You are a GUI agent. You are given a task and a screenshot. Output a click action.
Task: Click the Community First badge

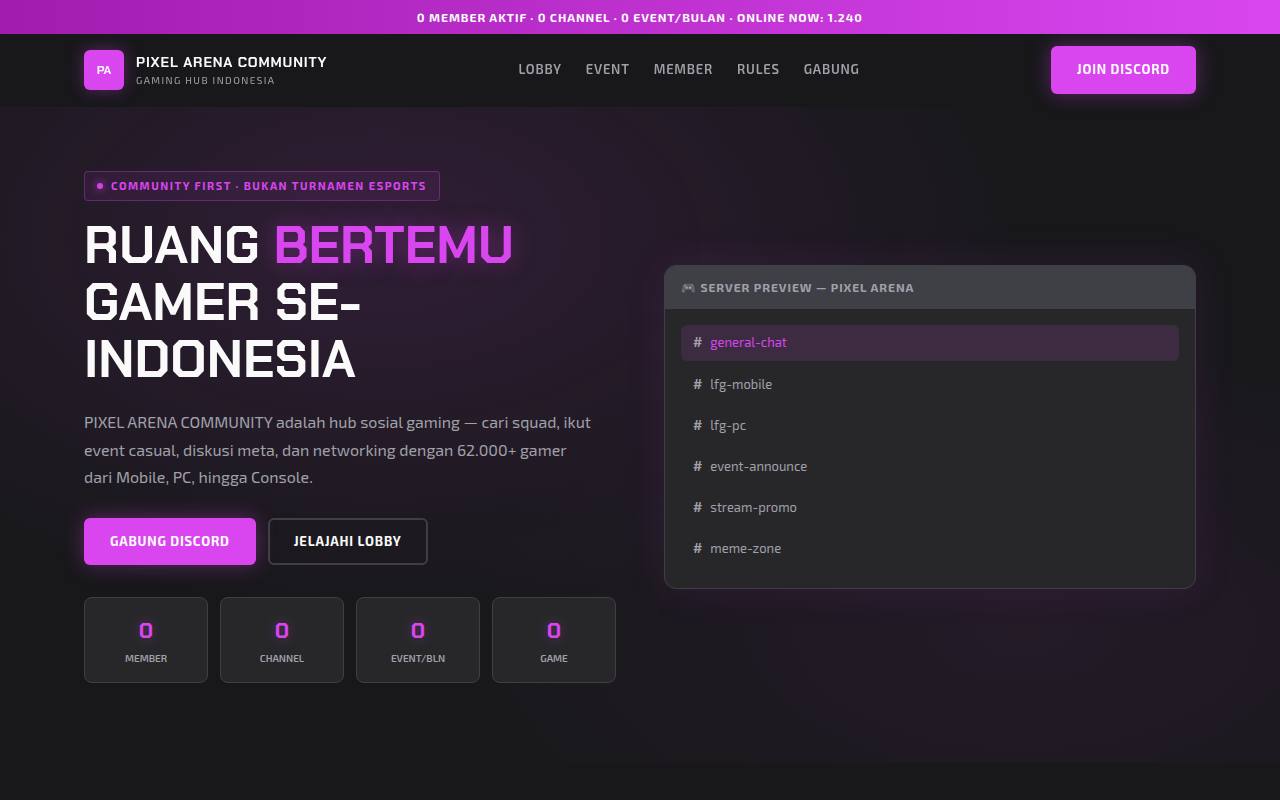coord(262,186)
